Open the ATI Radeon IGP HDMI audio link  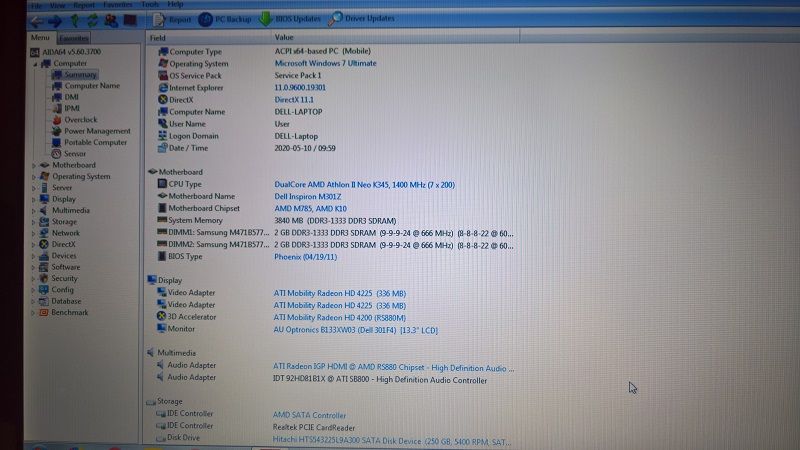(x=393, y=368)
